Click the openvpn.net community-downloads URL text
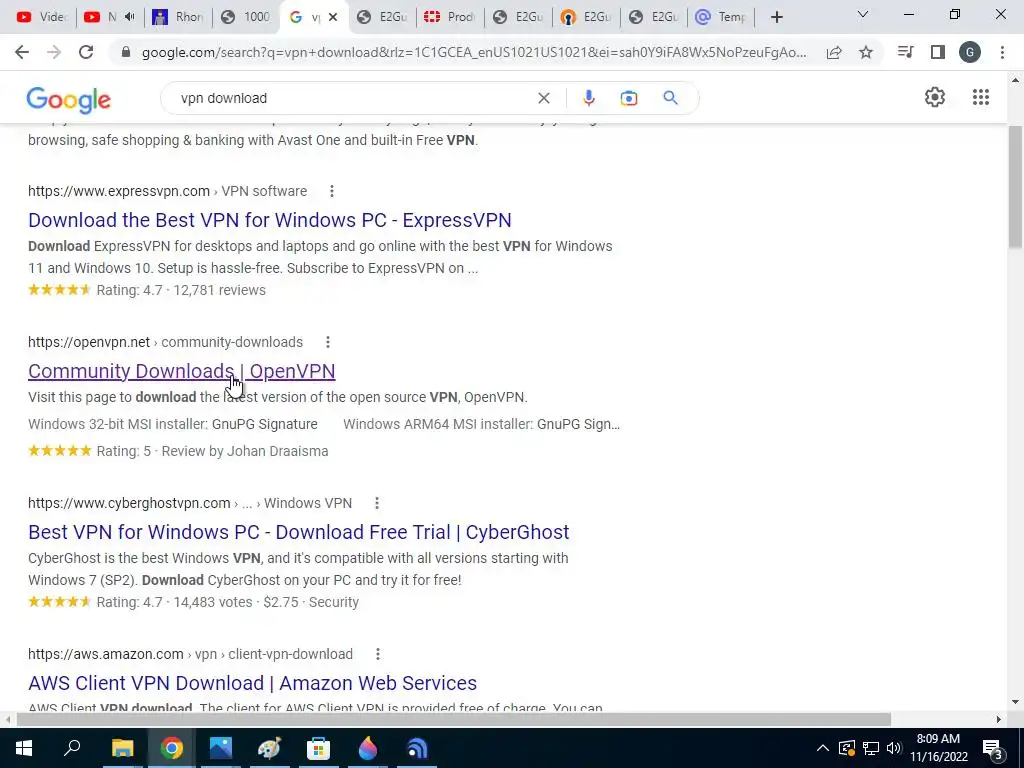 [x=165, y=342]
